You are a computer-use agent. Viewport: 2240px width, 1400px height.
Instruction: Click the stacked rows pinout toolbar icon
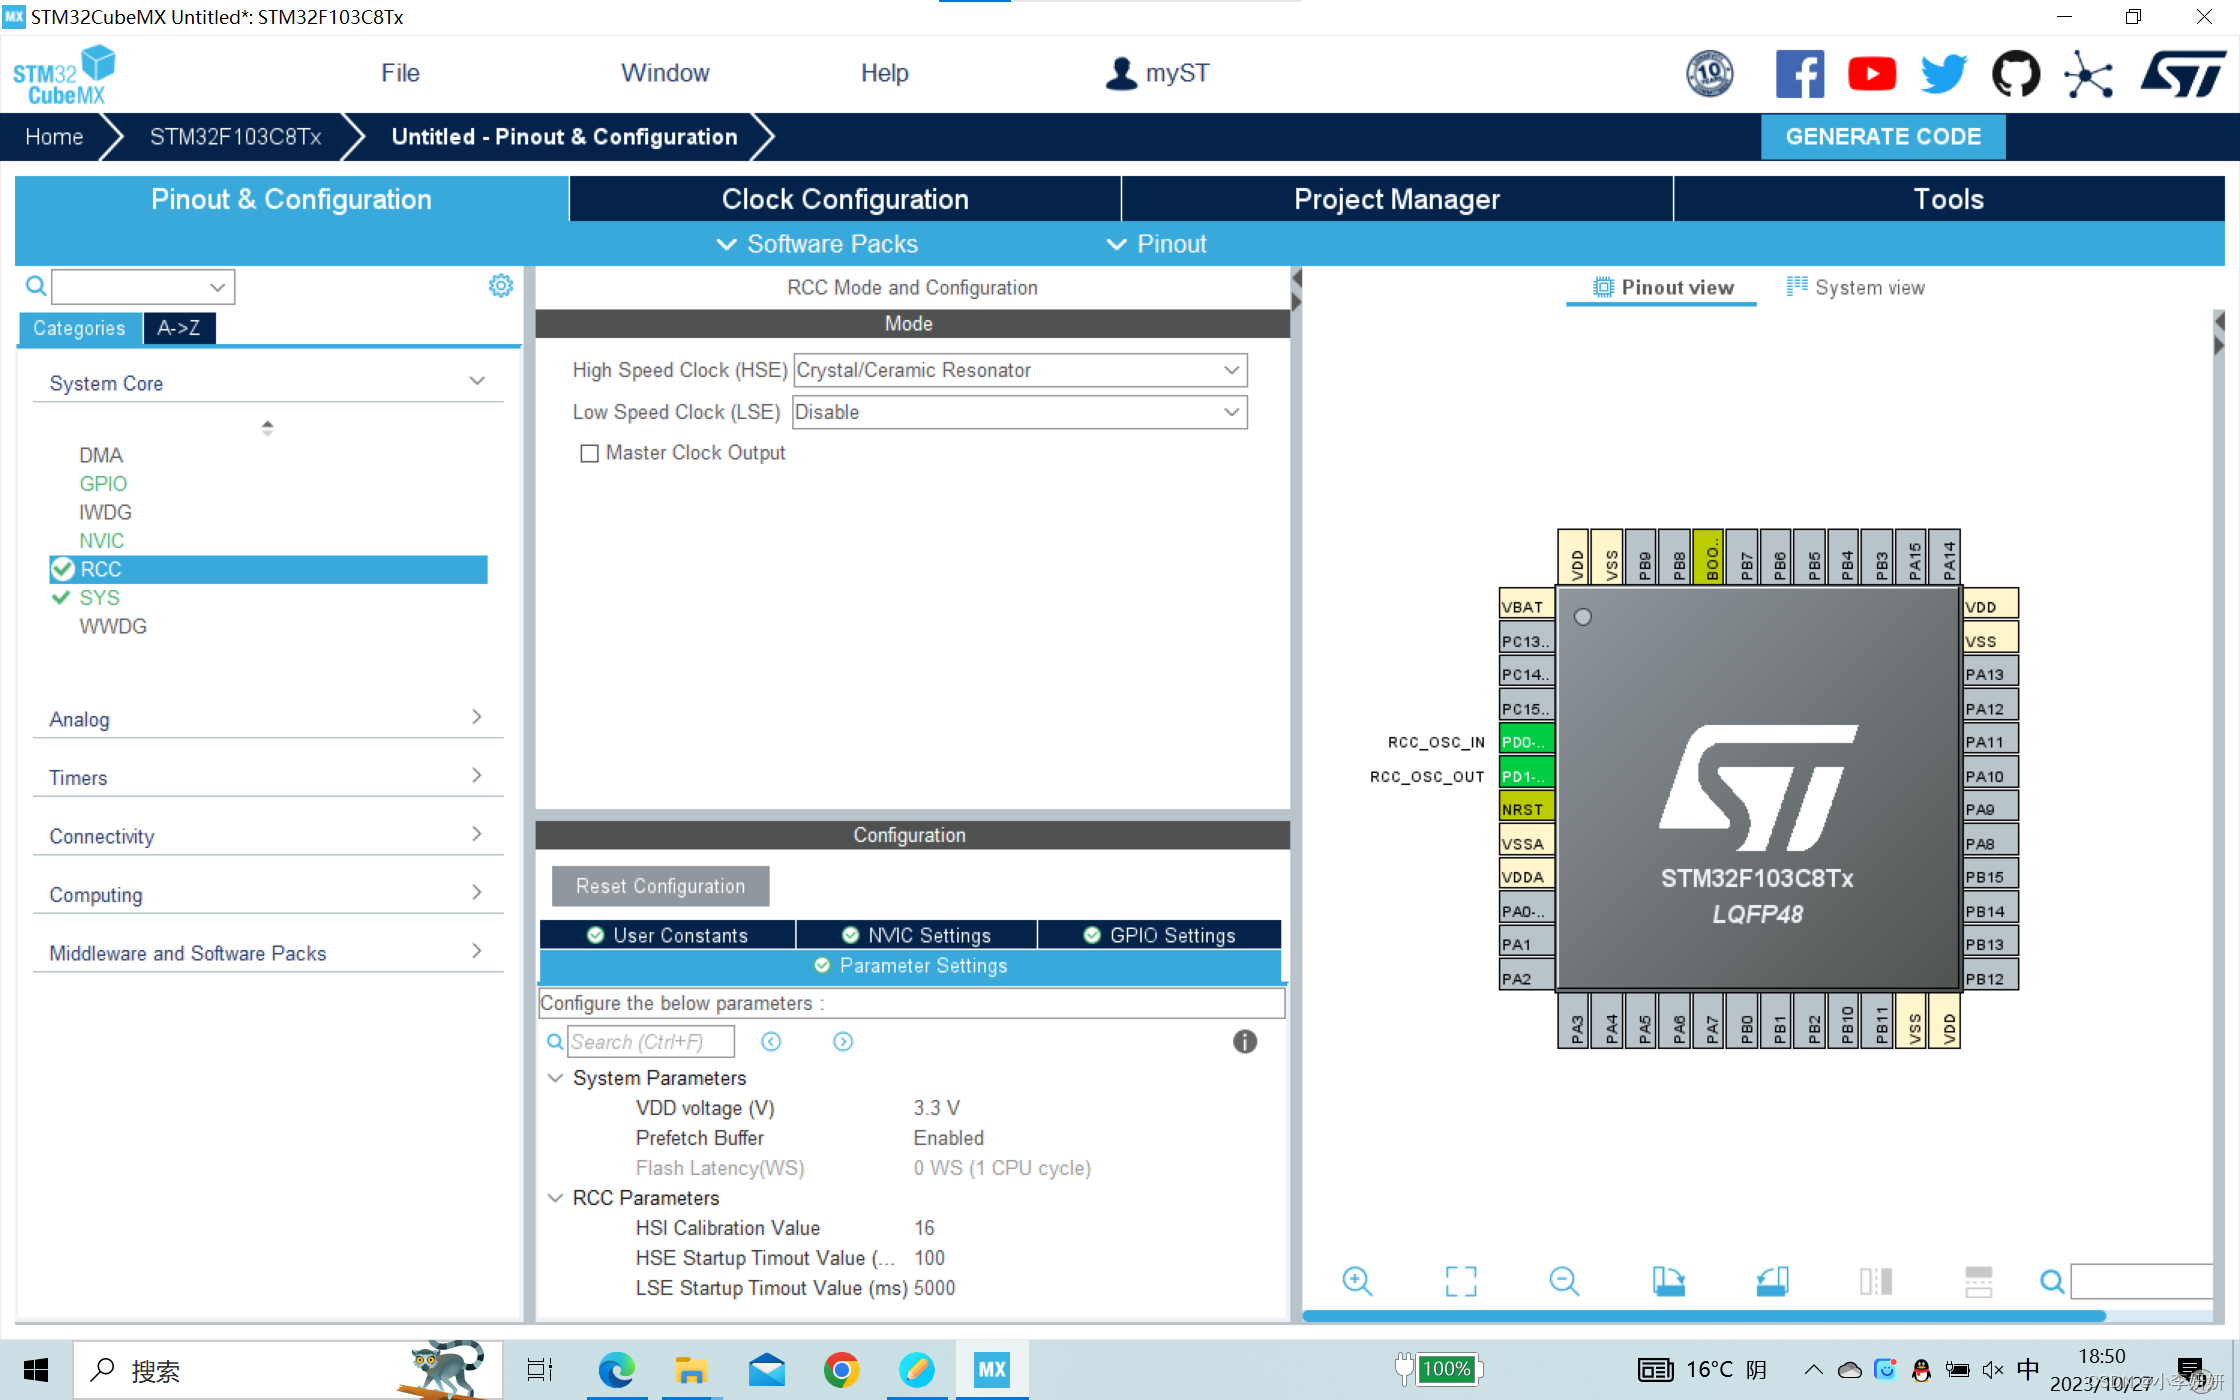coord(1979,1281)
